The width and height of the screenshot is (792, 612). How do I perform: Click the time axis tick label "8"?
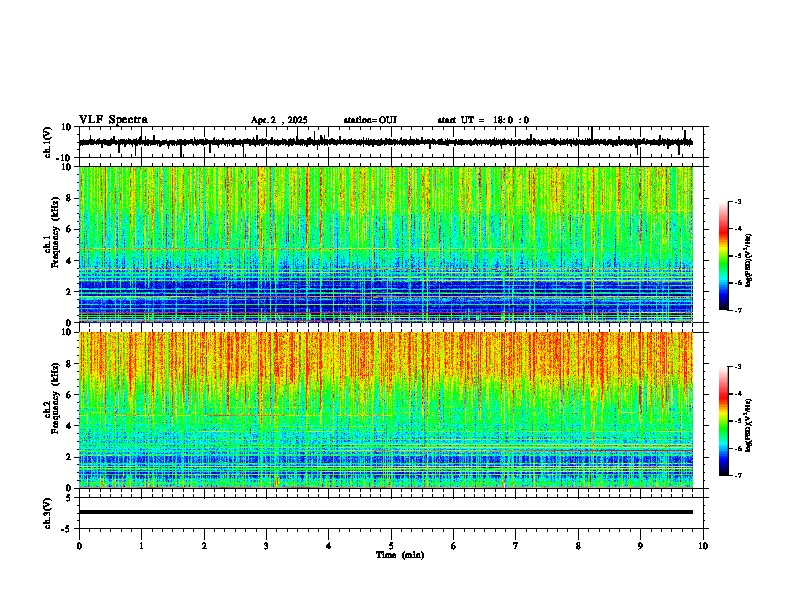pos(578,546)
